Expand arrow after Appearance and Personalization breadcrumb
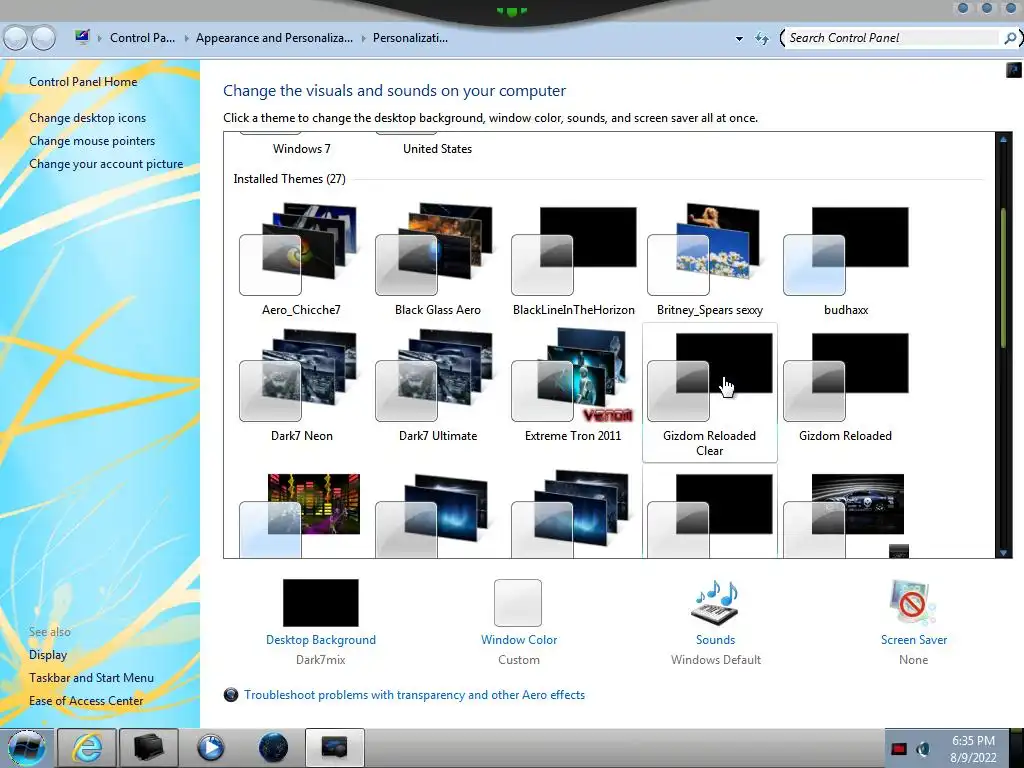Screen dimensions: 1024x768 coord(363,39)
